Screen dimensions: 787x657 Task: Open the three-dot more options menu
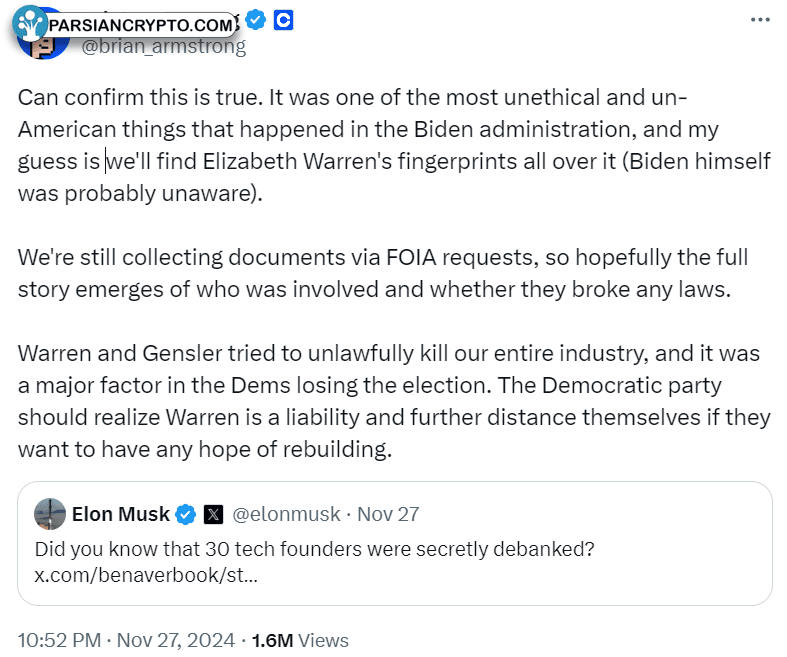[760, 20]
